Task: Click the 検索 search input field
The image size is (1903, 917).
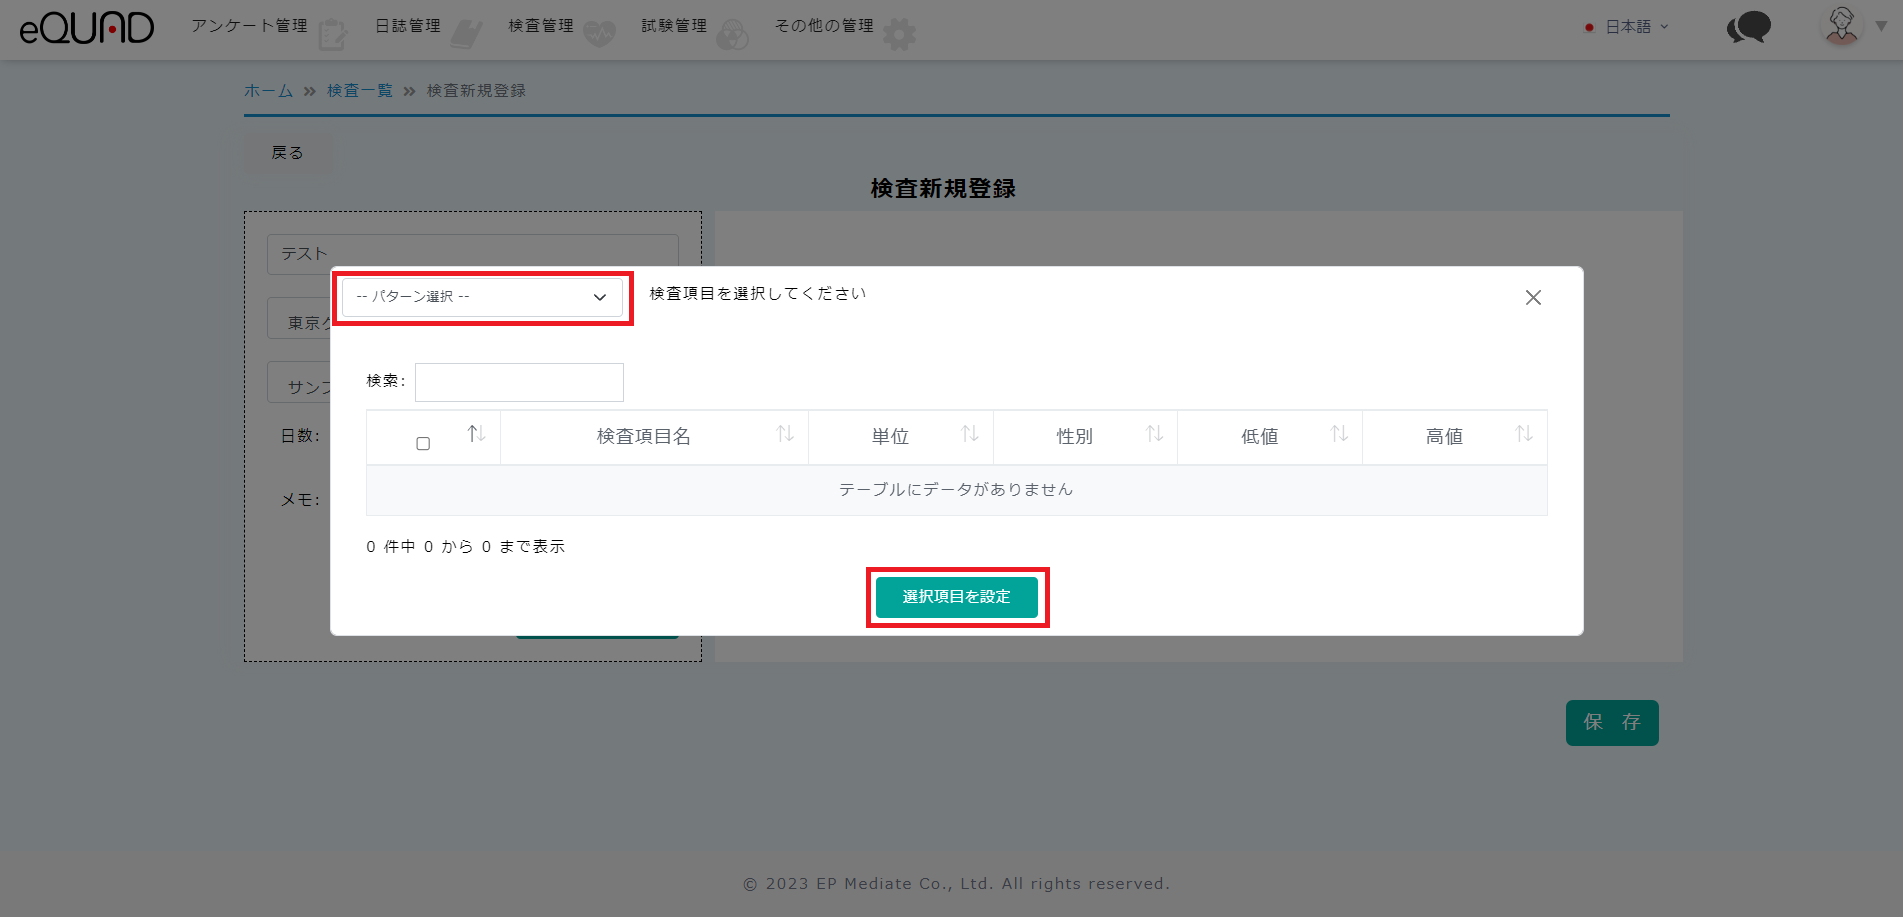Action: click(519, 382)
